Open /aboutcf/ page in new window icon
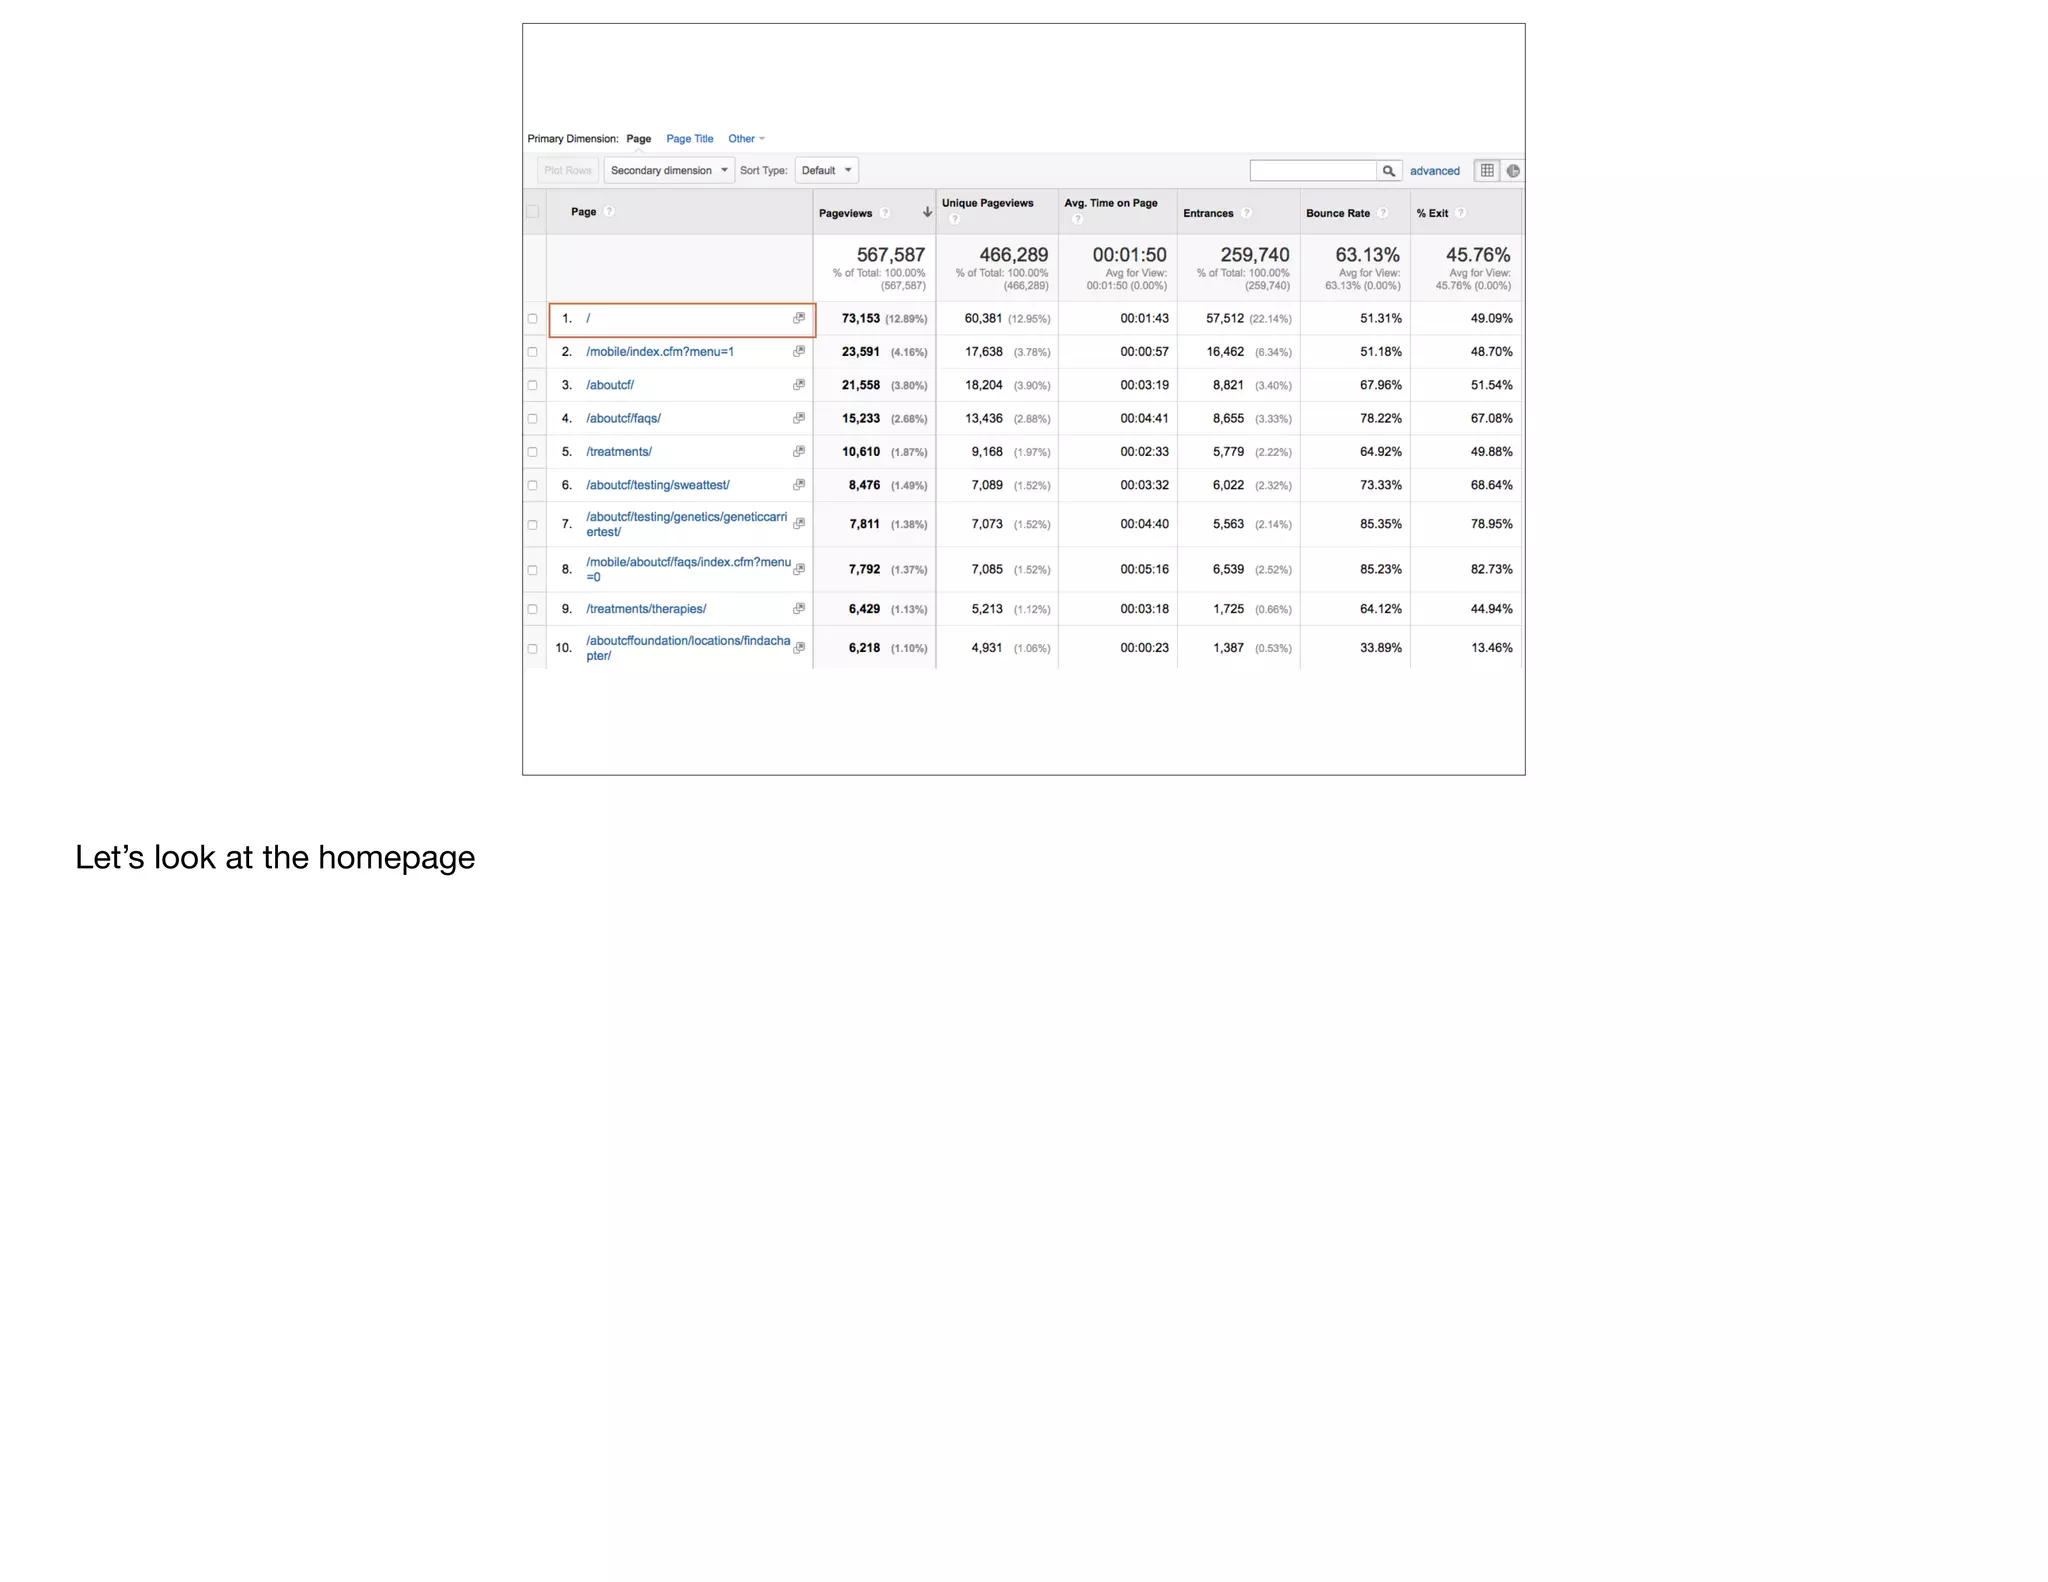 point(799,385)
